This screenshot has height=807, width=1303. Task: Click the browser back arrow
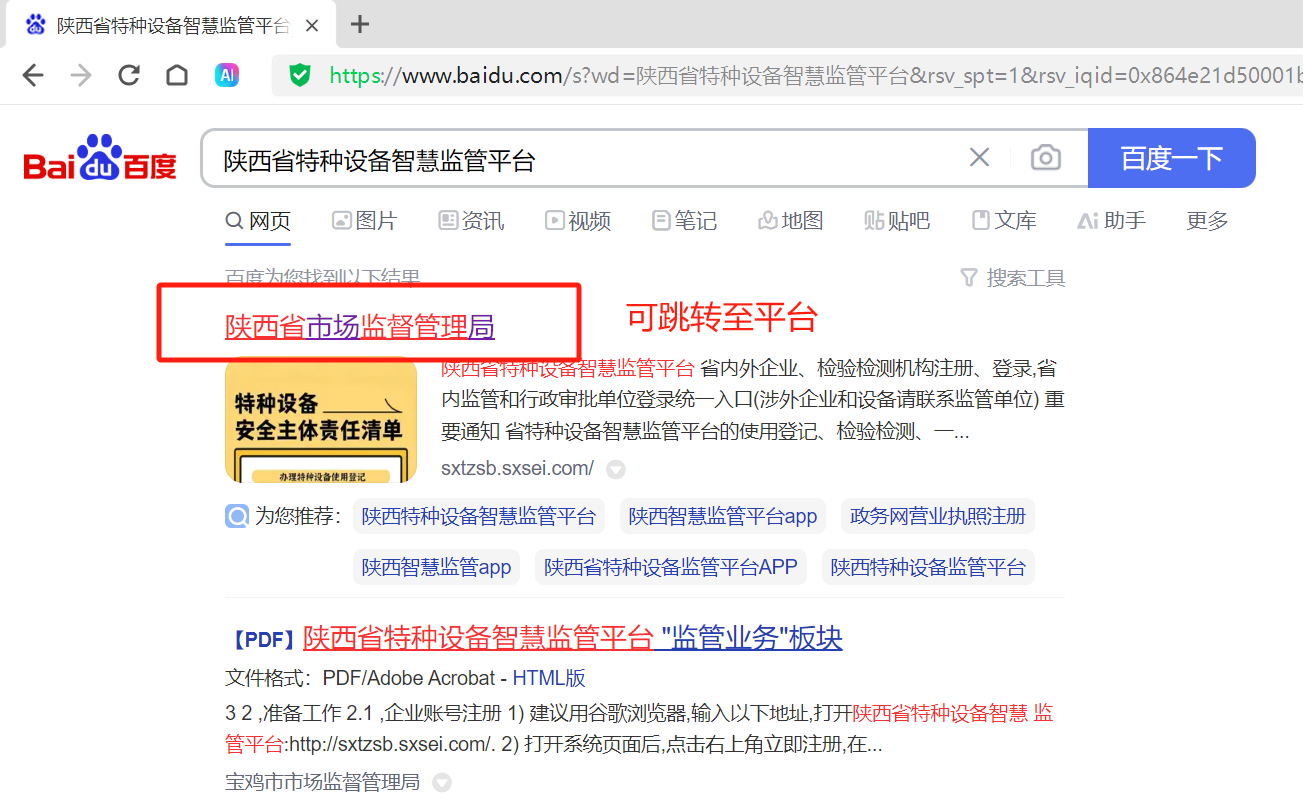(x=33, y=75)
